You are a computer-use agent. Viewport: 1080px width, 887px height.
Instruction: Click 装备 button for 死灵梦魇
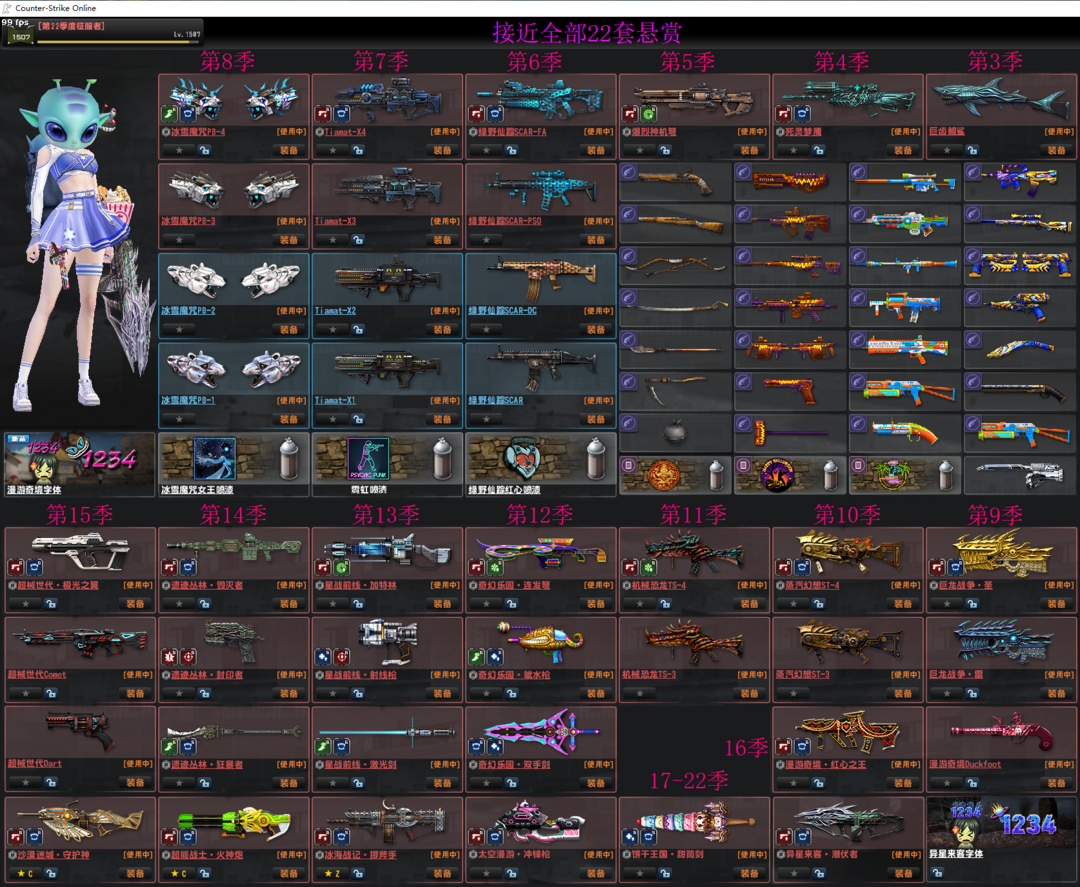[x=903, y=149]
